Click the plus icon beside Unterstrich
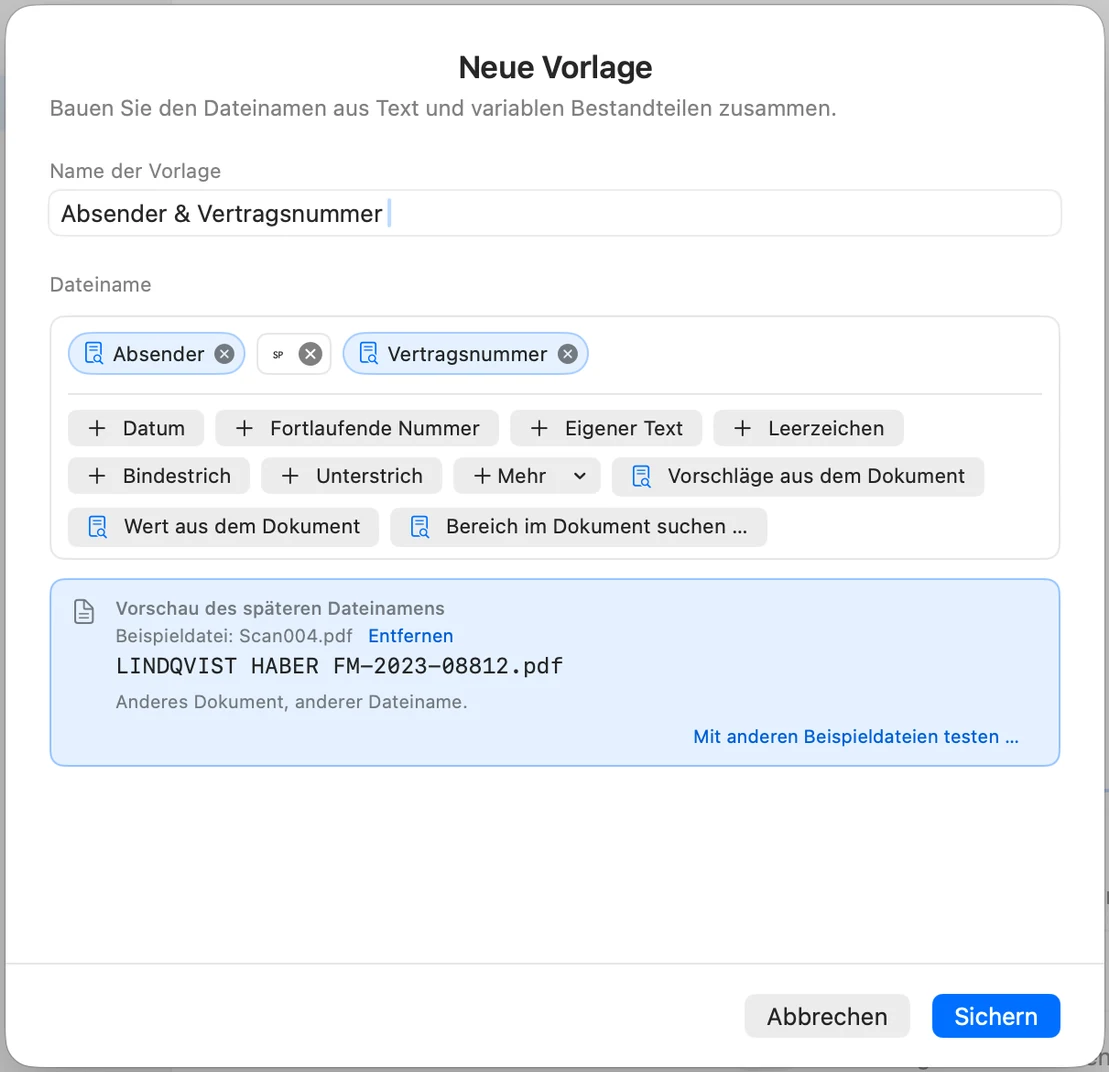Viewport: 1109px width, 1072px height. click(x=290, y=476)
